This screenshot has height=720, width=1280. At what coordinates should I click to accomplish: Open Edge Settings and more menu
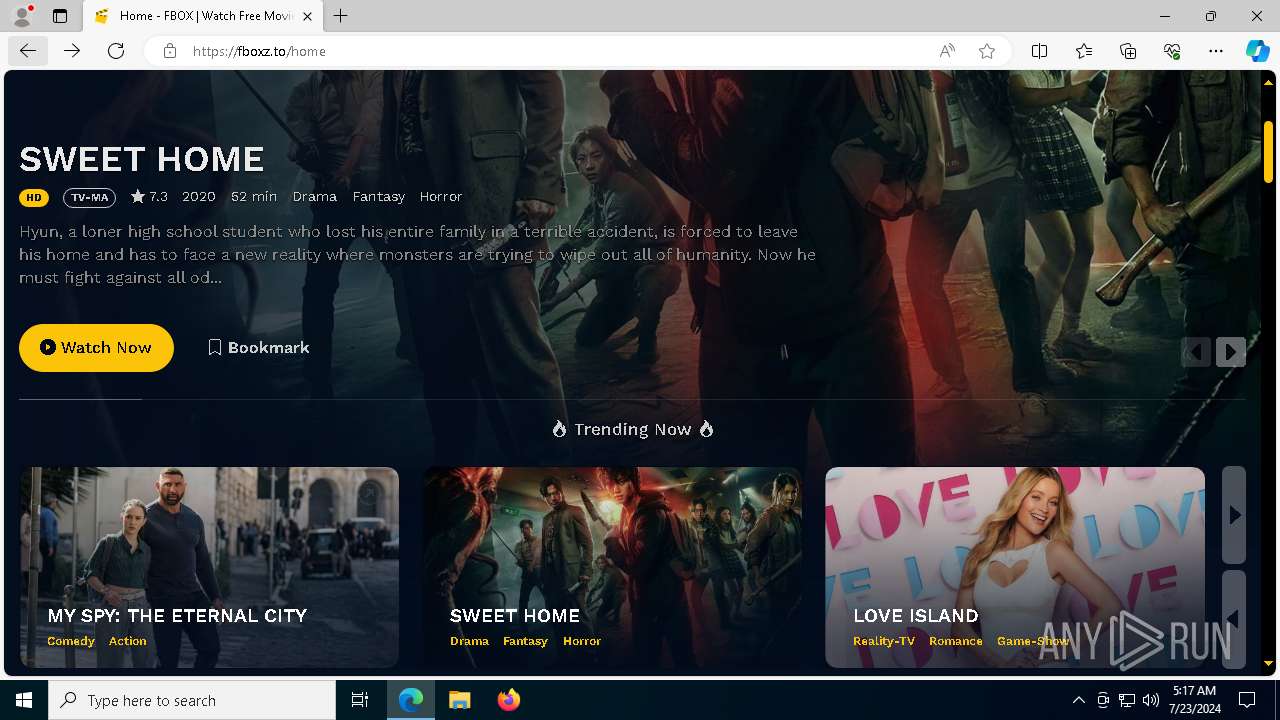coord(1216,51)
